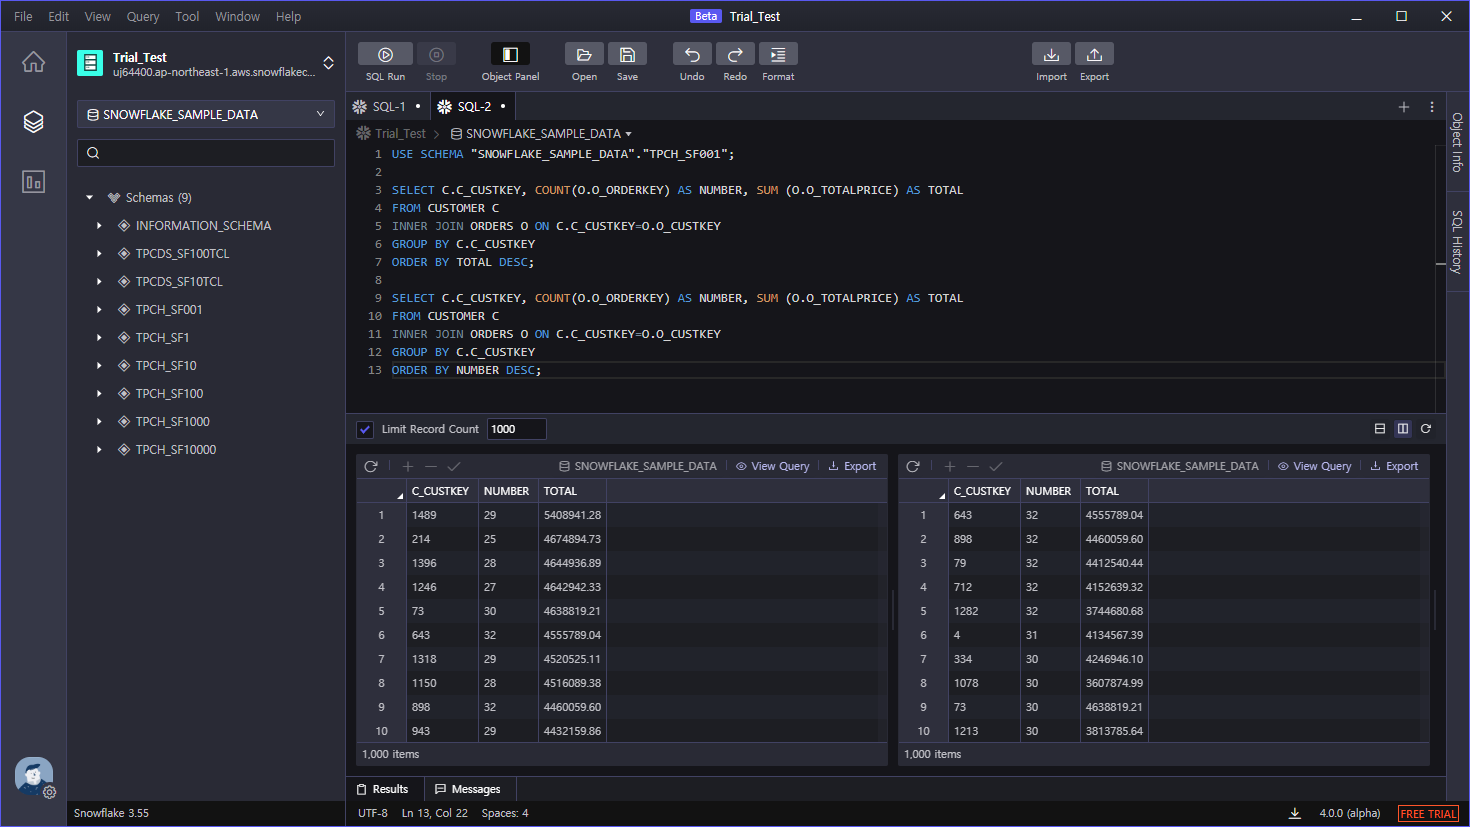
Task: Expand the TPCH_SF001 schema
Action: [x=98, y=309]
